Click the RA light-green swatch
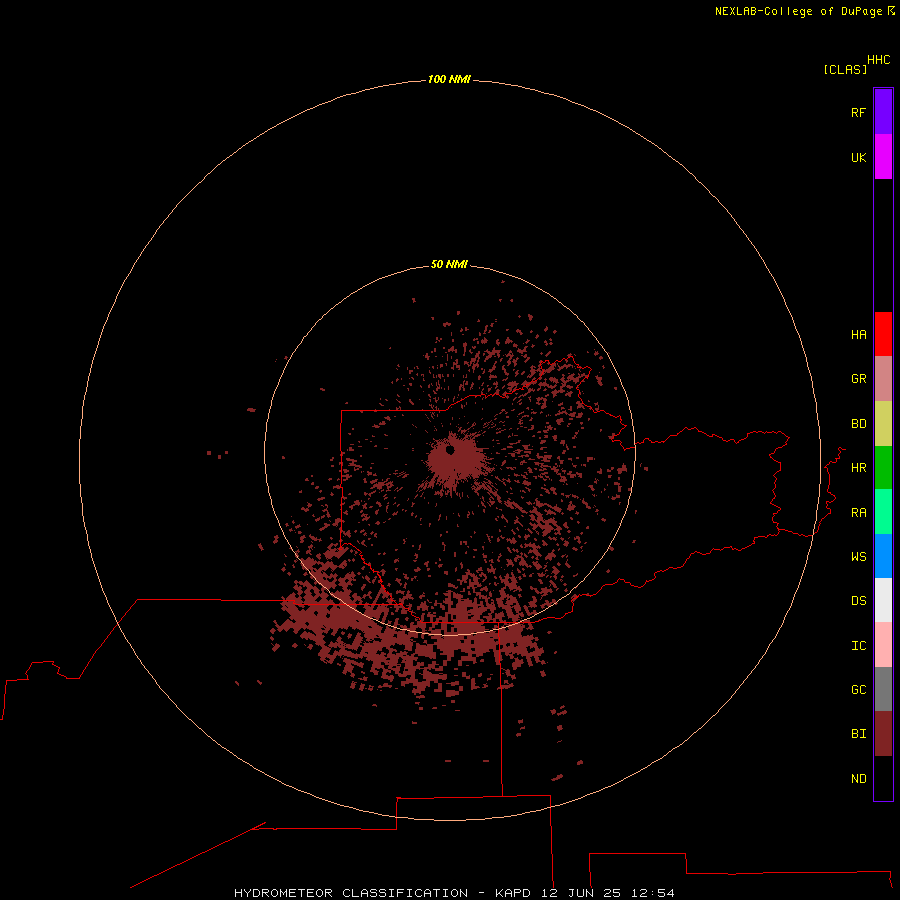900x900 pixels. (883, 512)
